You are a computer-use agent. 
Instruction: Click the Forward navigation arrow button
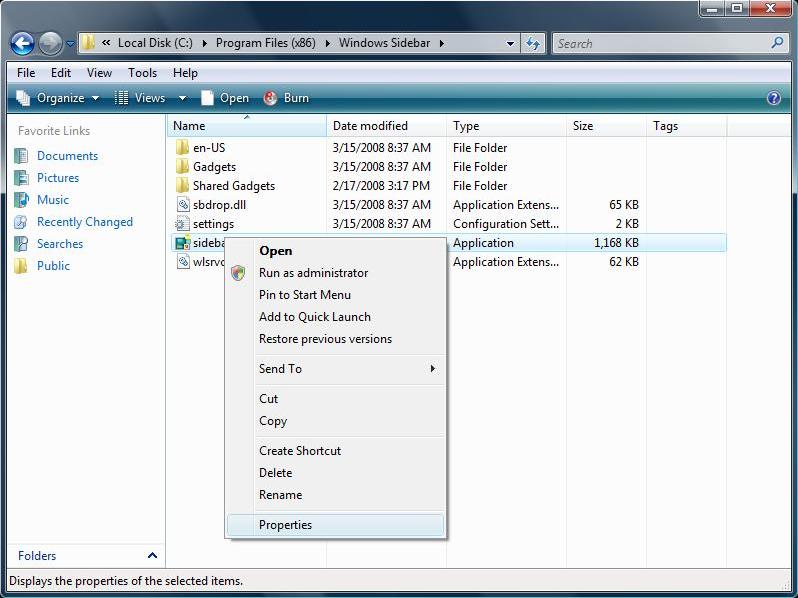(x=50, y=44)
